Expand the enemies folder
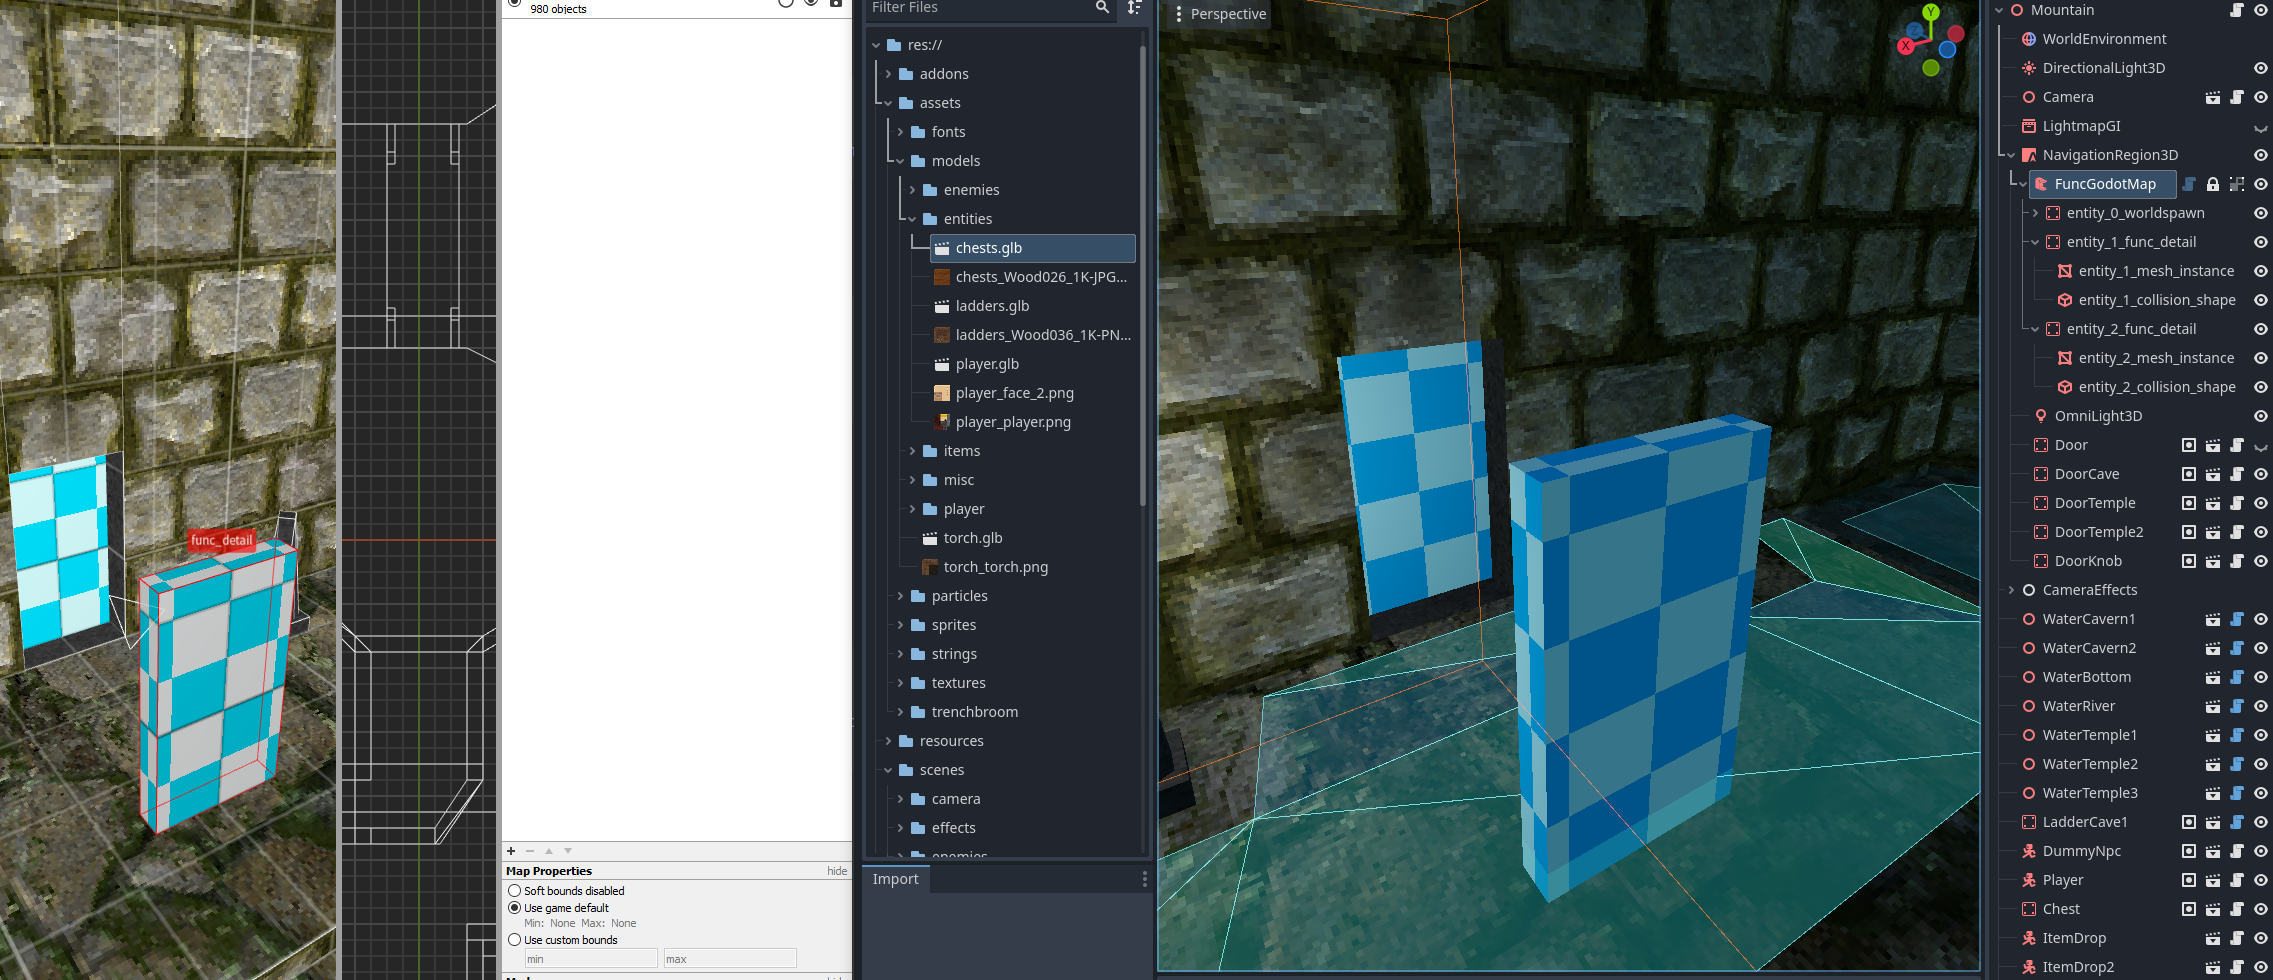The image size is (2273, 980). (x=912, y=190)
